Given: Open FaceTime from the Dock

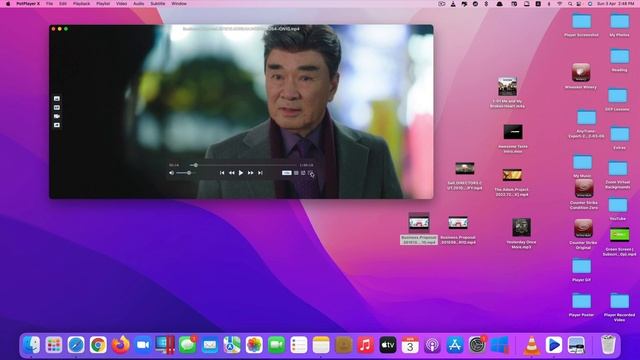Looking at the screenshot, I should (276, 345).
